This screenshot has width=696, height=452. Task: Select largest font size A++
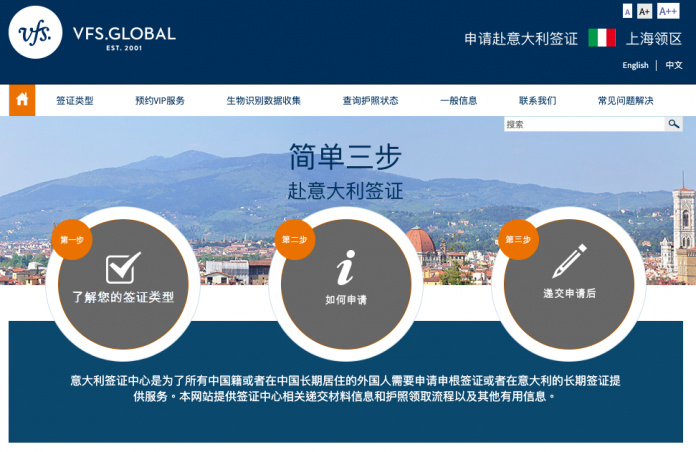coord(668,11)
